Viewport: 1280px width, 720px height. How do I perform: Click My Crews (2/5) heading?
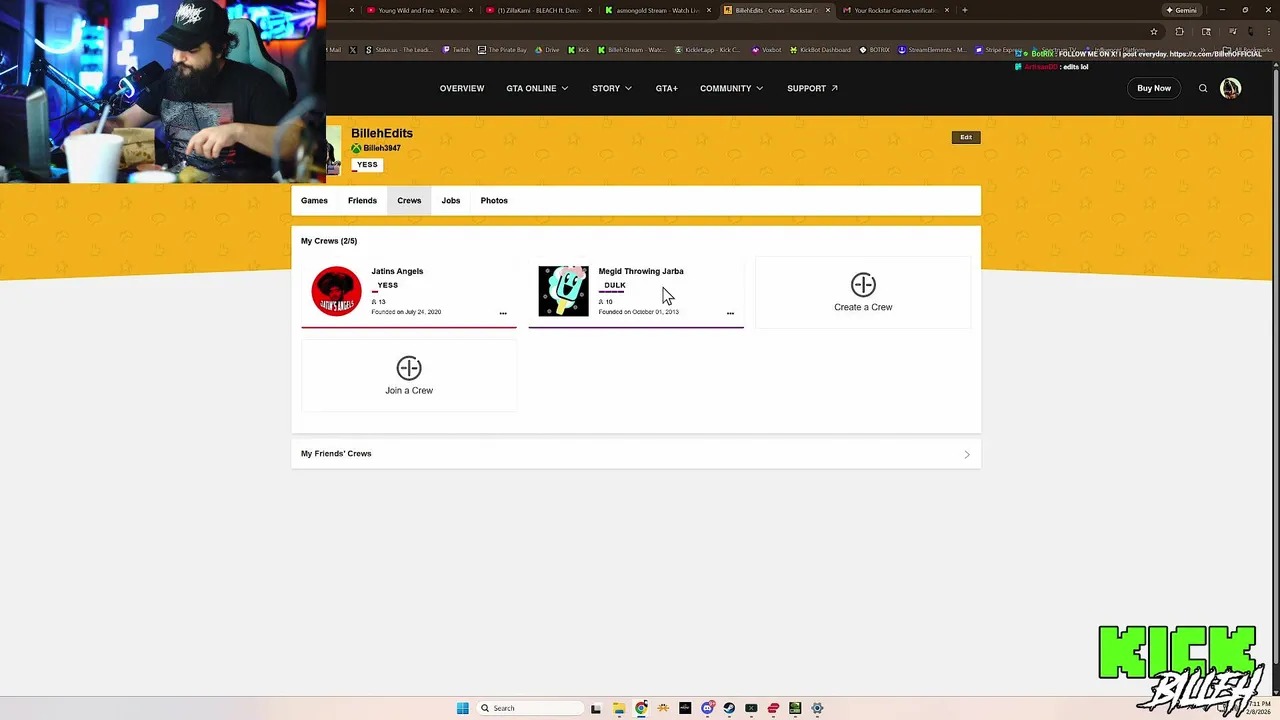point(329,241)
